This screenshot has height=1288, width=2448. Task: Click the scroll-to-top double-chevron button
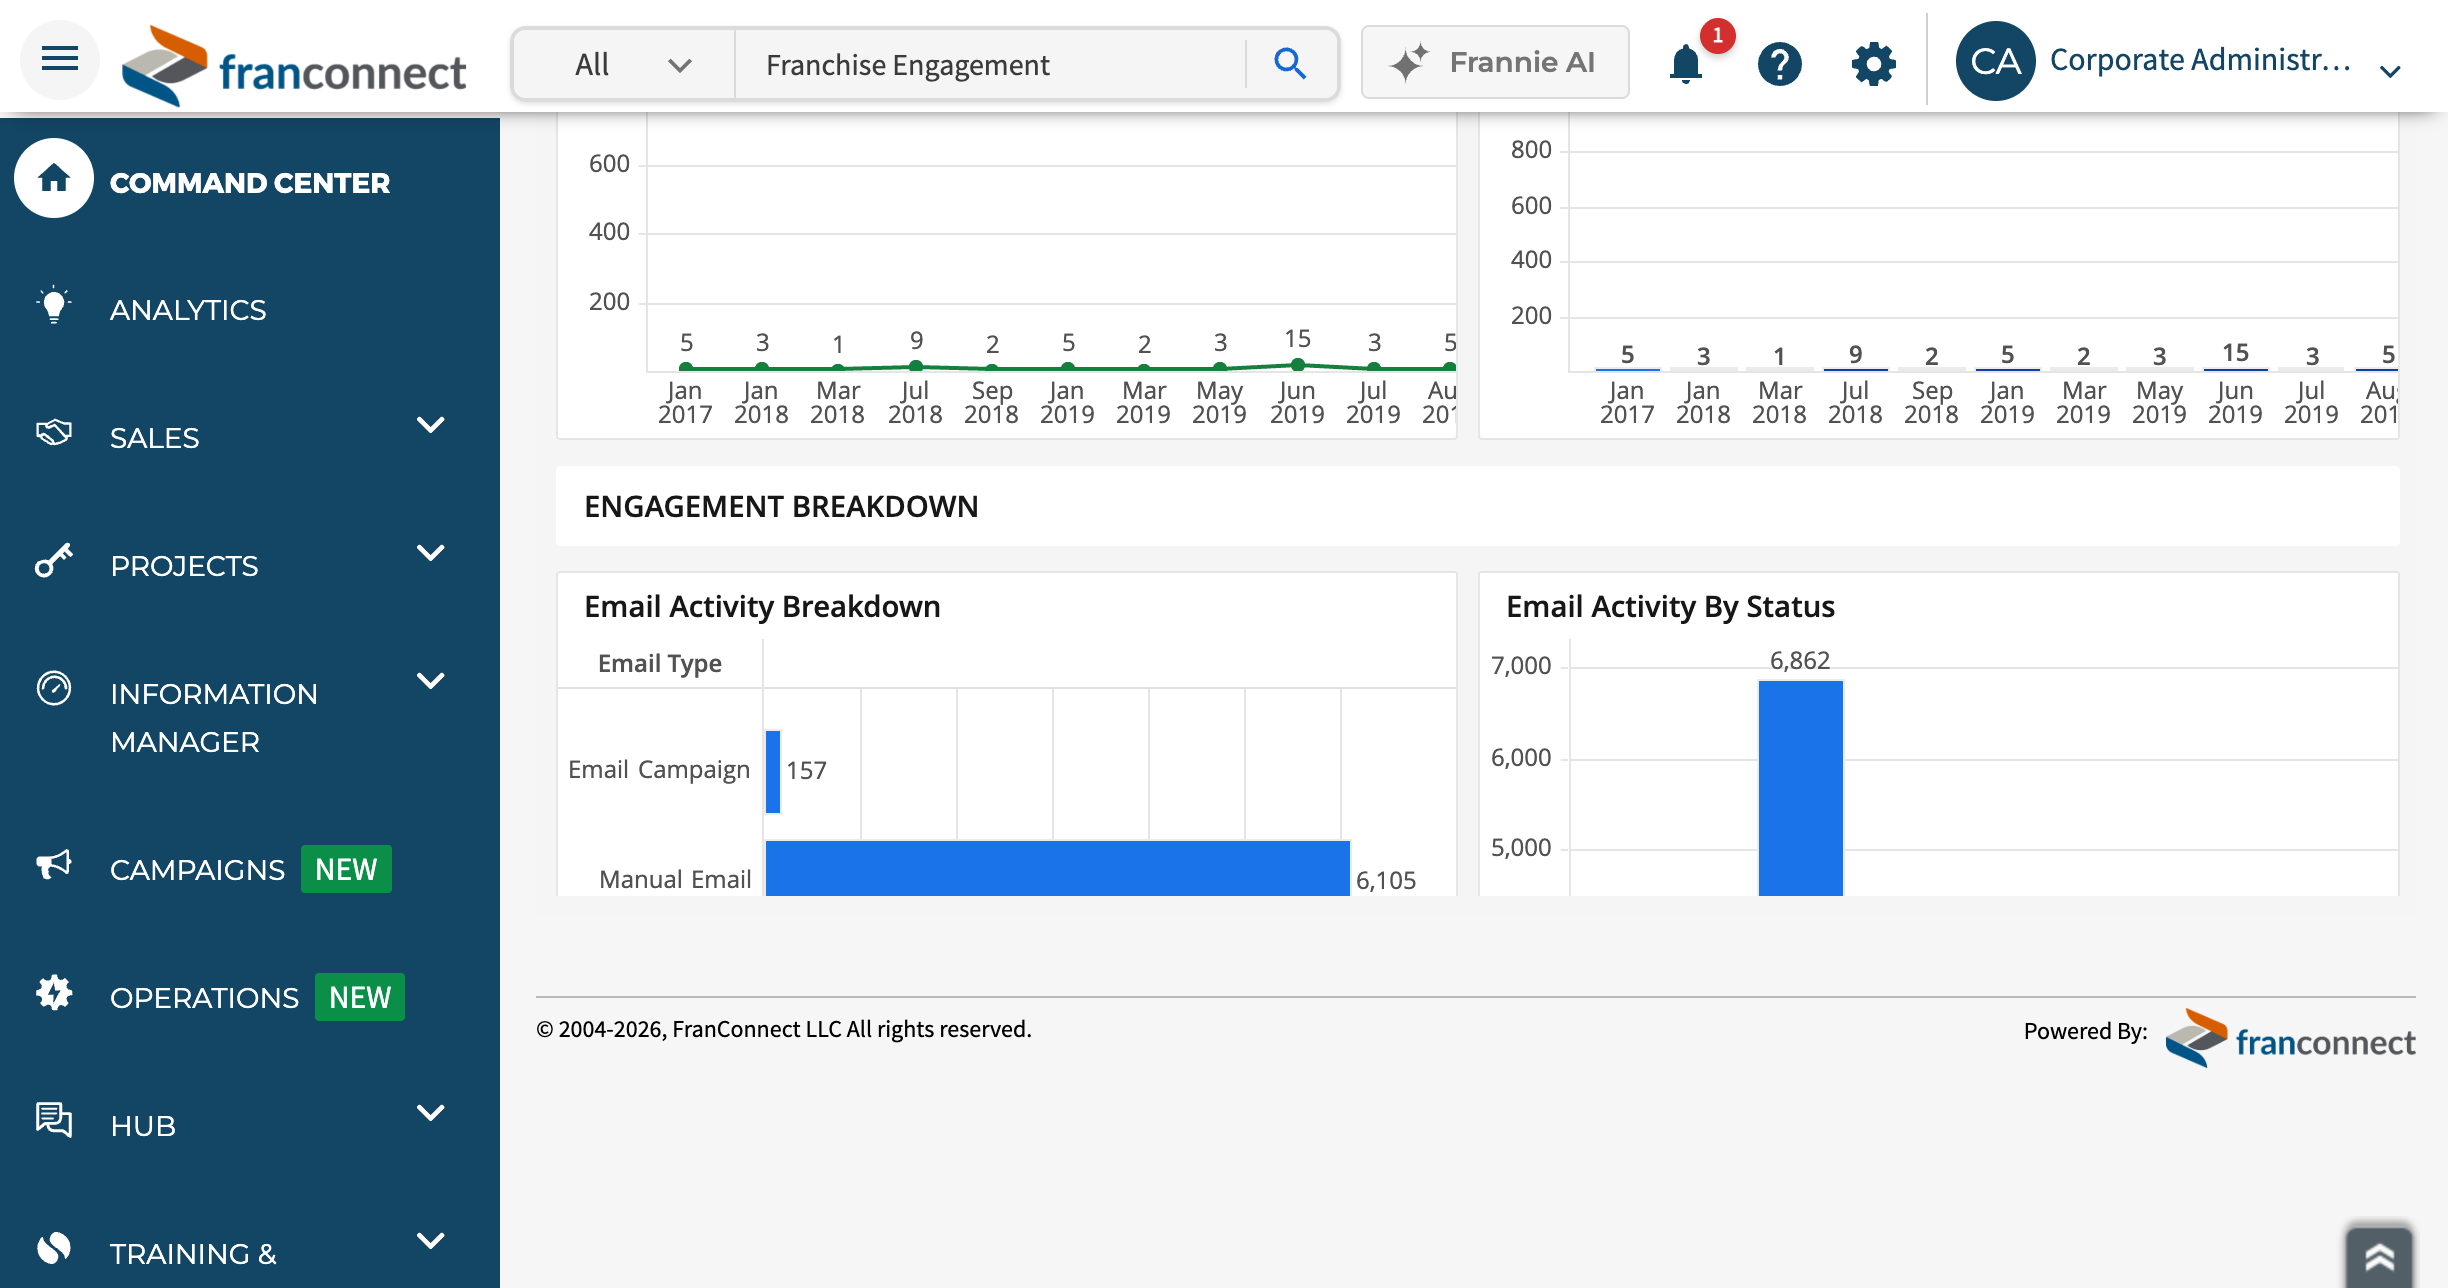coord(2380,1257)
